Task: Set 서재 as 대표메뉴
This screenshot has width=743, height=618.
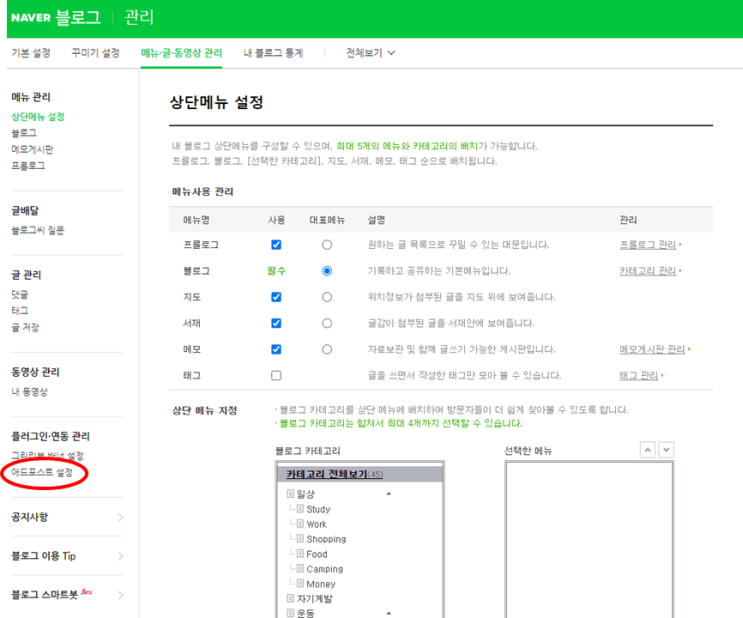Action: click(327, 323)
